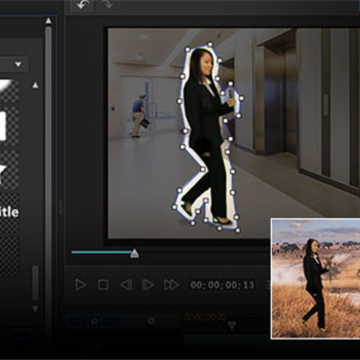The height and width of the screenshot is (360, 360).
Task: Select the star shape mask thumbnail
Action: pyautogui.click(x=8, y=170)
